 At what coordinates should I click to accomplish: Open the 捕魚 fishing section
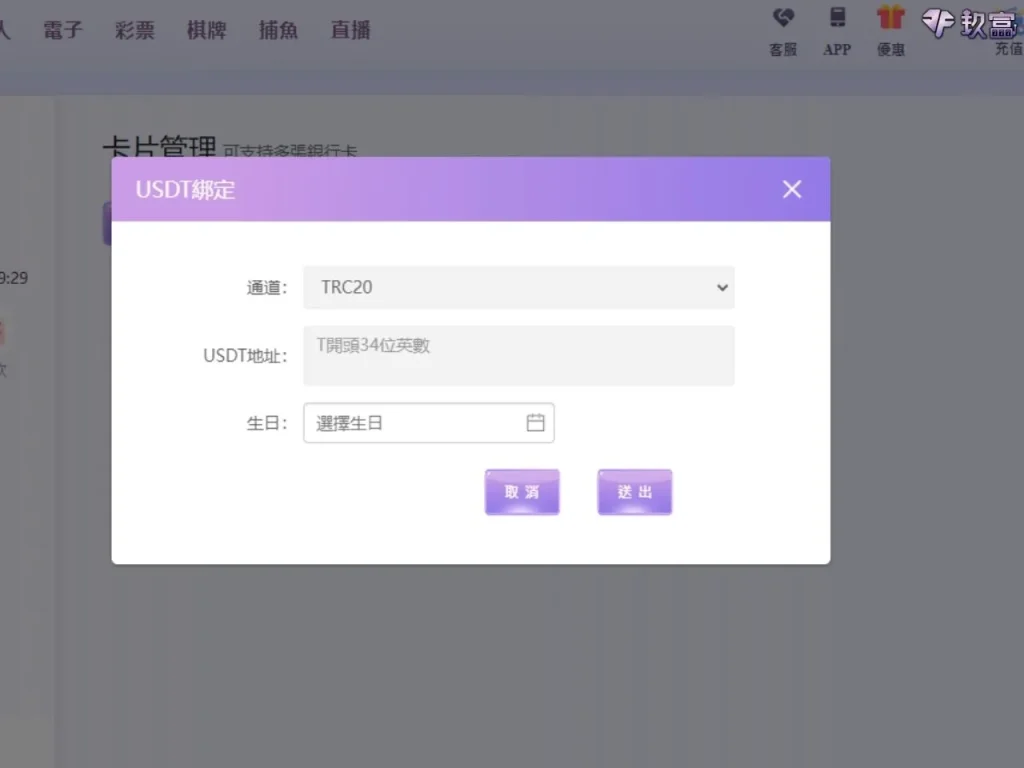277,30
